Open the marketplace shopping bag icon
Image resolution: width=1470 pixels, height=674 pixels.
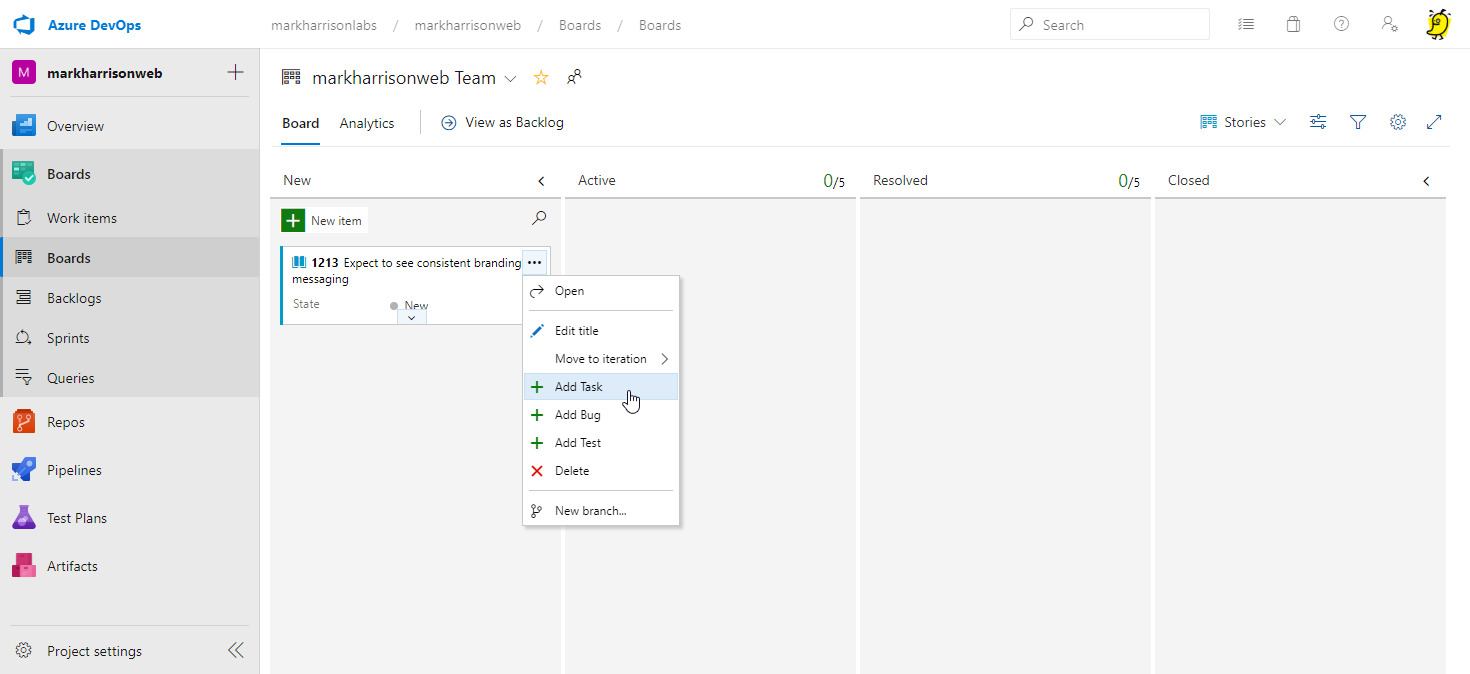[x=1293, y=25]
